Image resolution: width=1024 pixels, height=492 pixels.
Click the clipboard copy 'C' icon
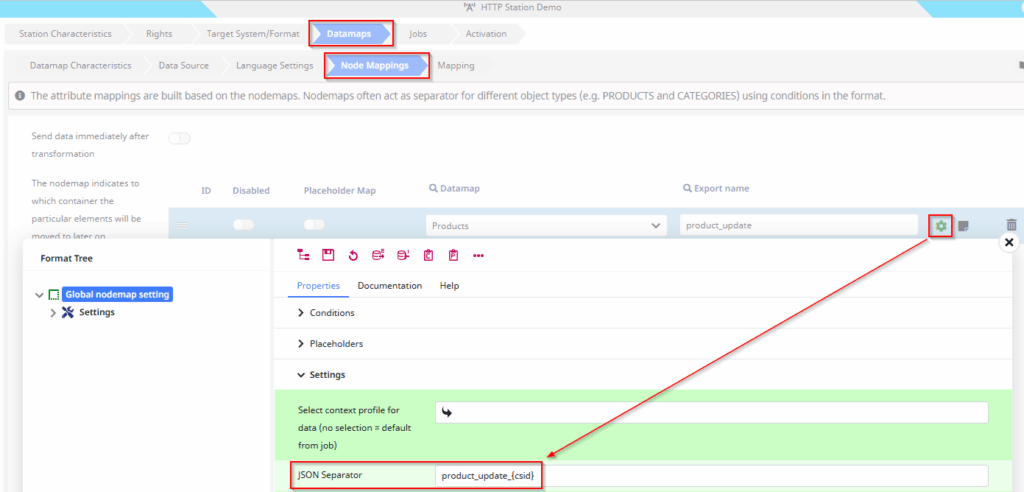pos(428,255)
